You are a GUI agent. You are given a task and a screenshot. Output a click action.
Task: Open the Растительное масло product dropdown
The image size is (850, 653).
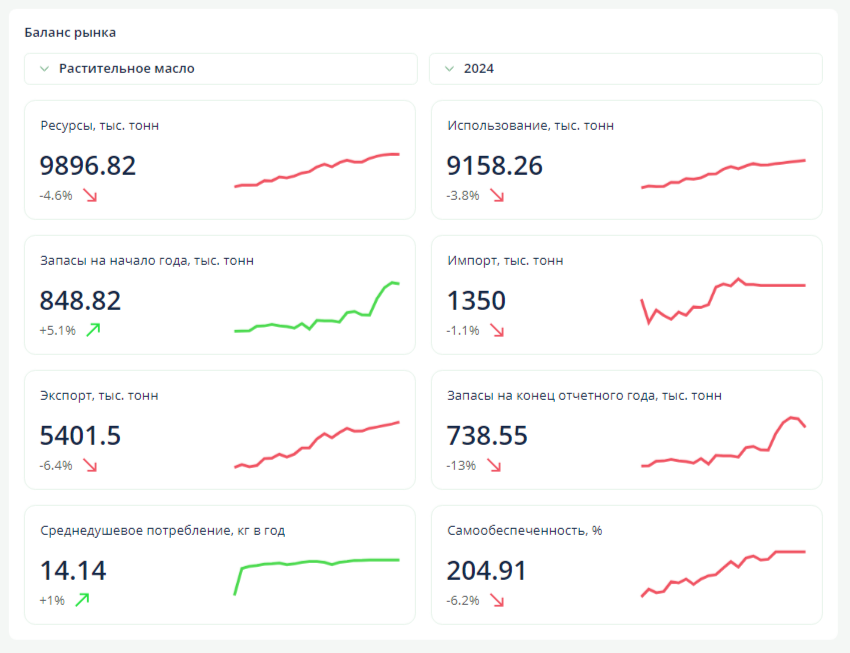tap(221, 69)
